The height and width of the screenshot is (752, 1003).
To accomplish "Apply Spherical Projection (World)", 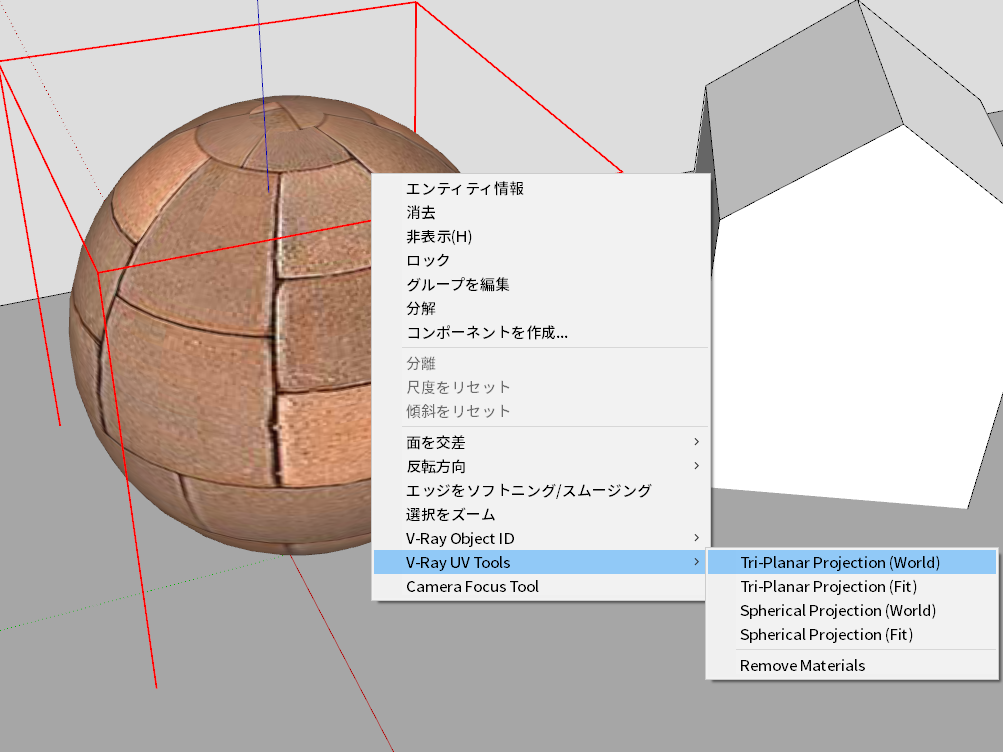I will [x=852, y=611].
